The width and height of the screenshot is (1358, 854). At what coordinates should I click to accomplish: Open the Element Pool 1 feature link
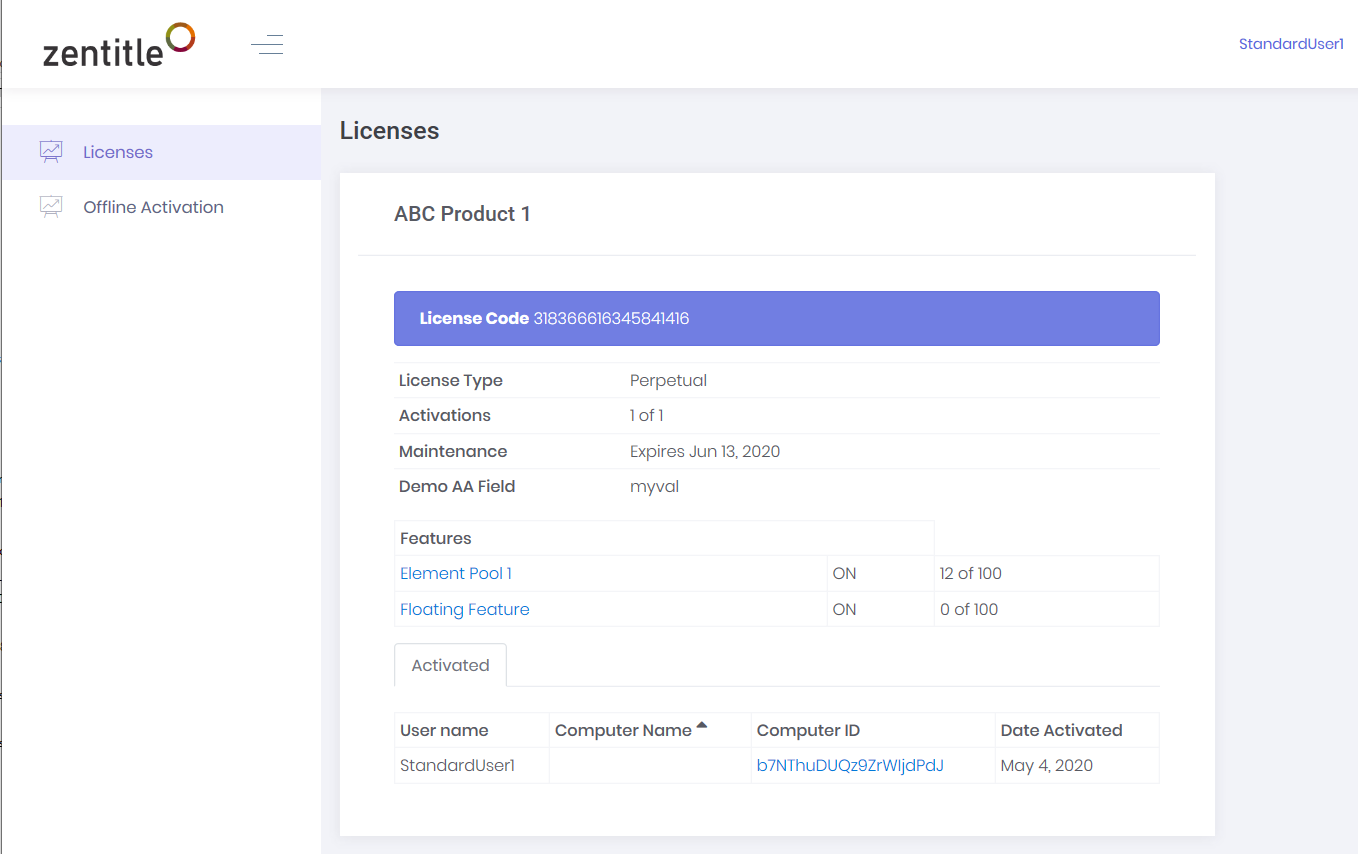tap(456, 573)
